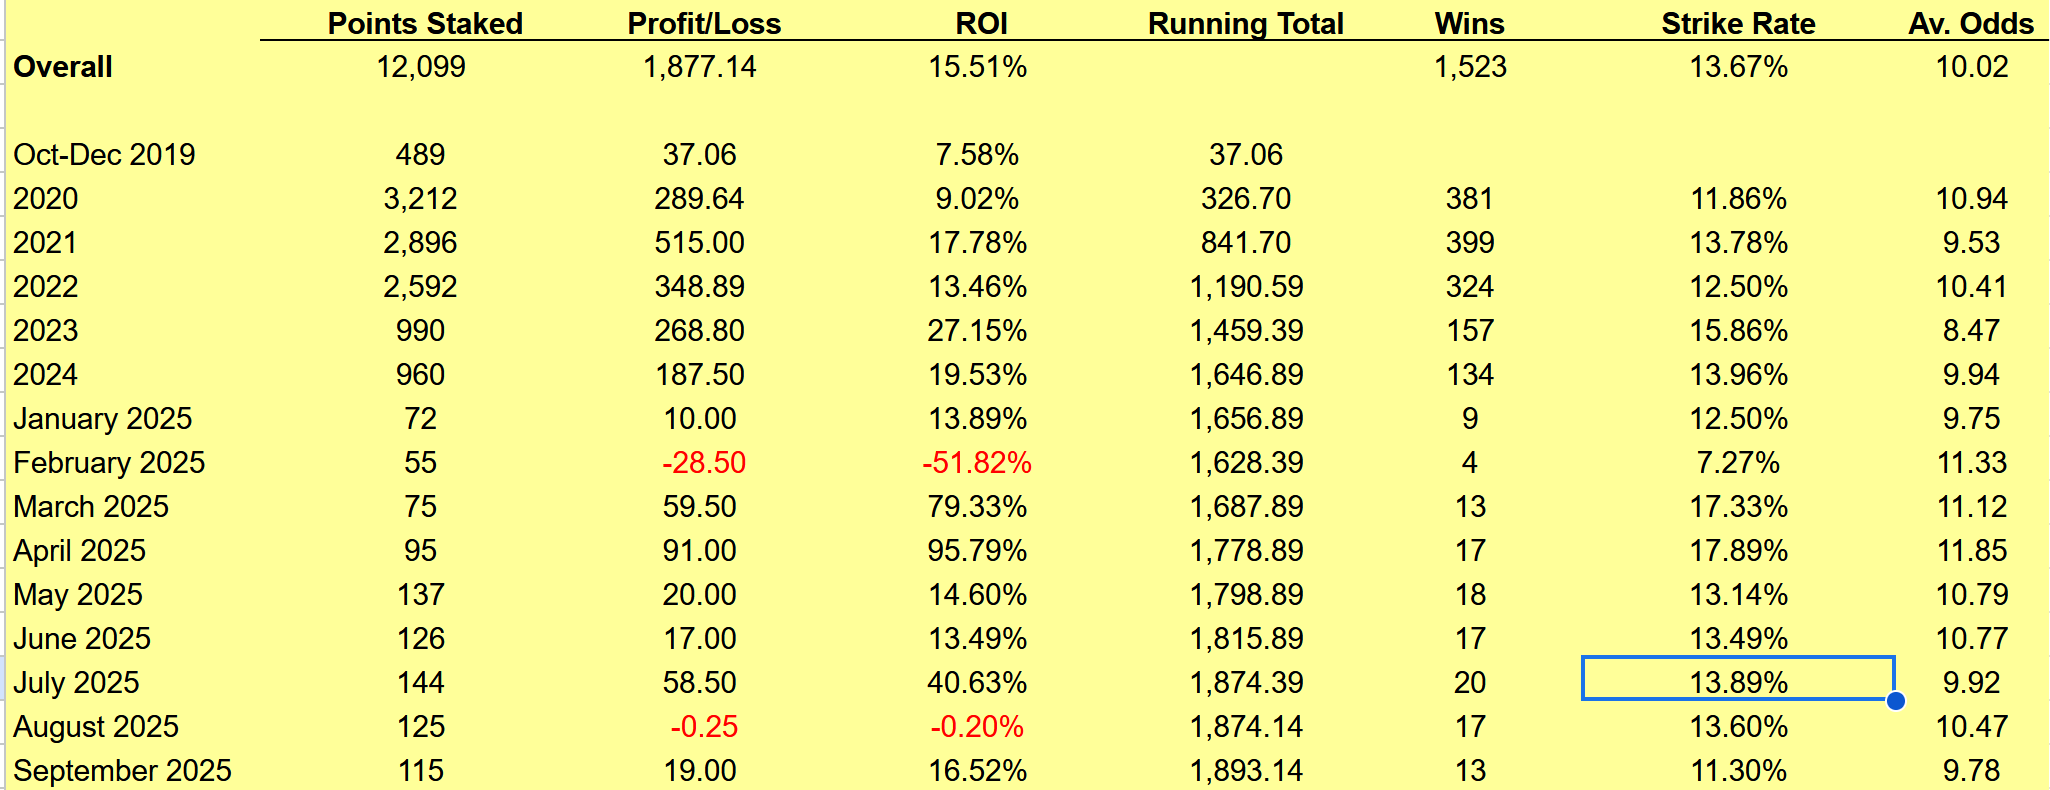2050x790 pixels.
Task: Click the Overall Profit/Loss cell 1,877.14
Action: tap(700, 67)
